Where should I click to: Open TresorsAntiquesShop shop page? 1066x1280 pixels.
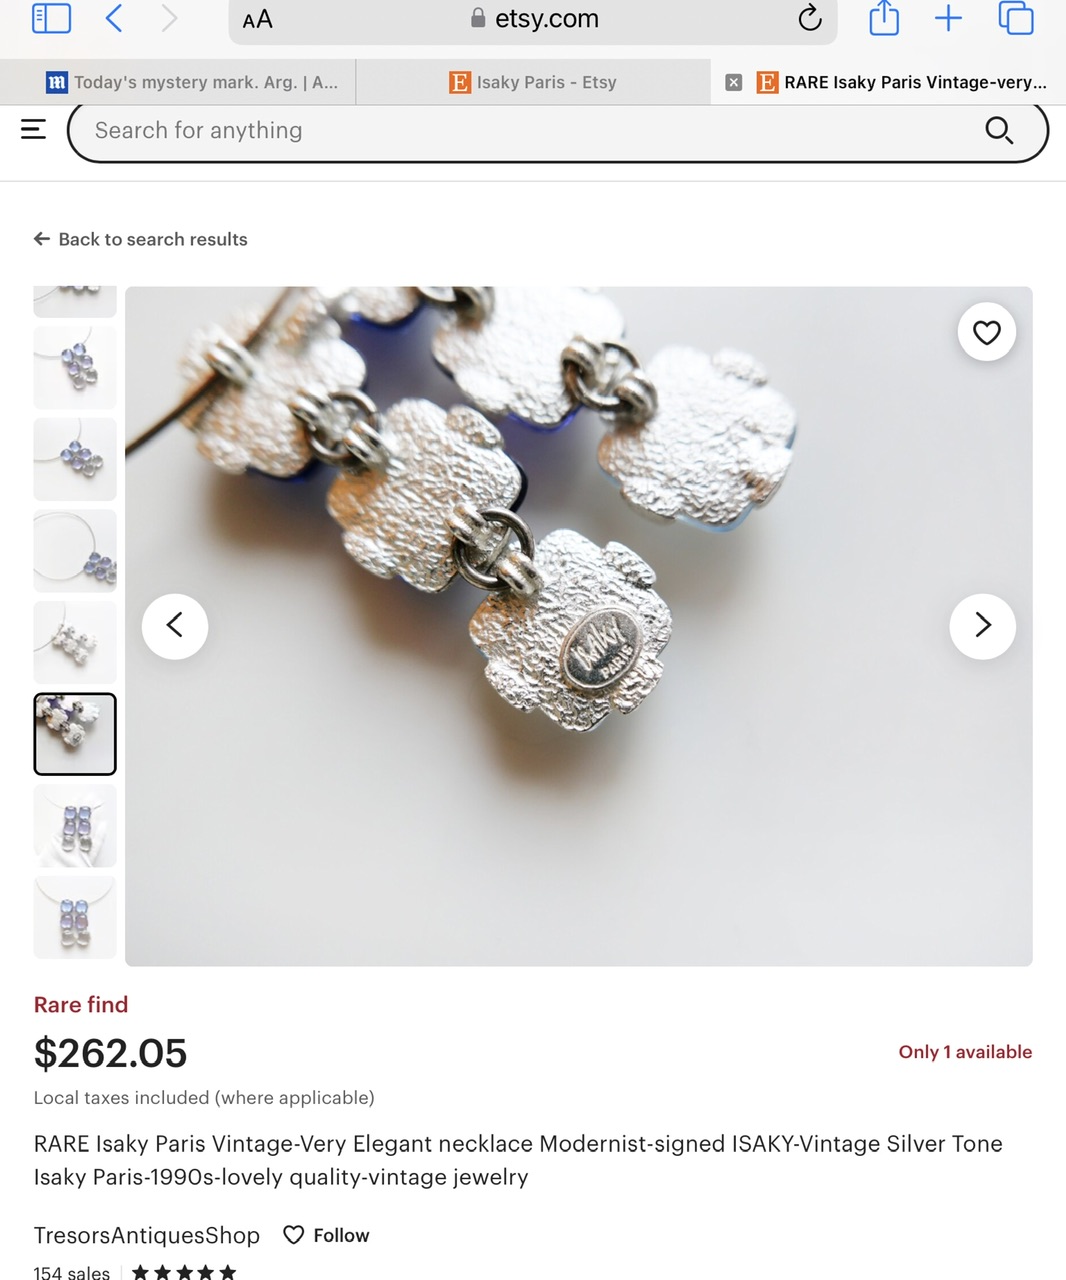click(x=147, y=1235)
